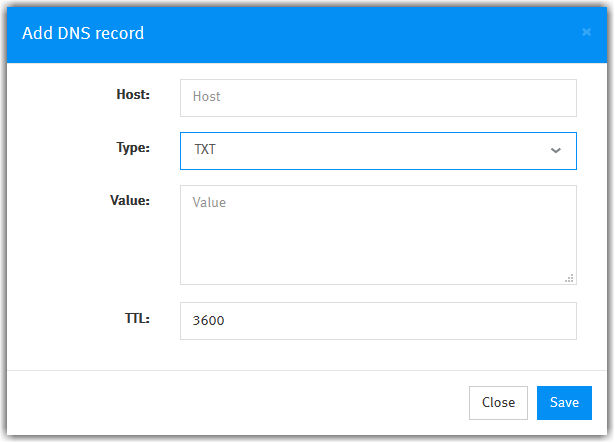Place cursor on the Value placeholder text
This screenshot has height=443, width=615.
click(209, 202)
